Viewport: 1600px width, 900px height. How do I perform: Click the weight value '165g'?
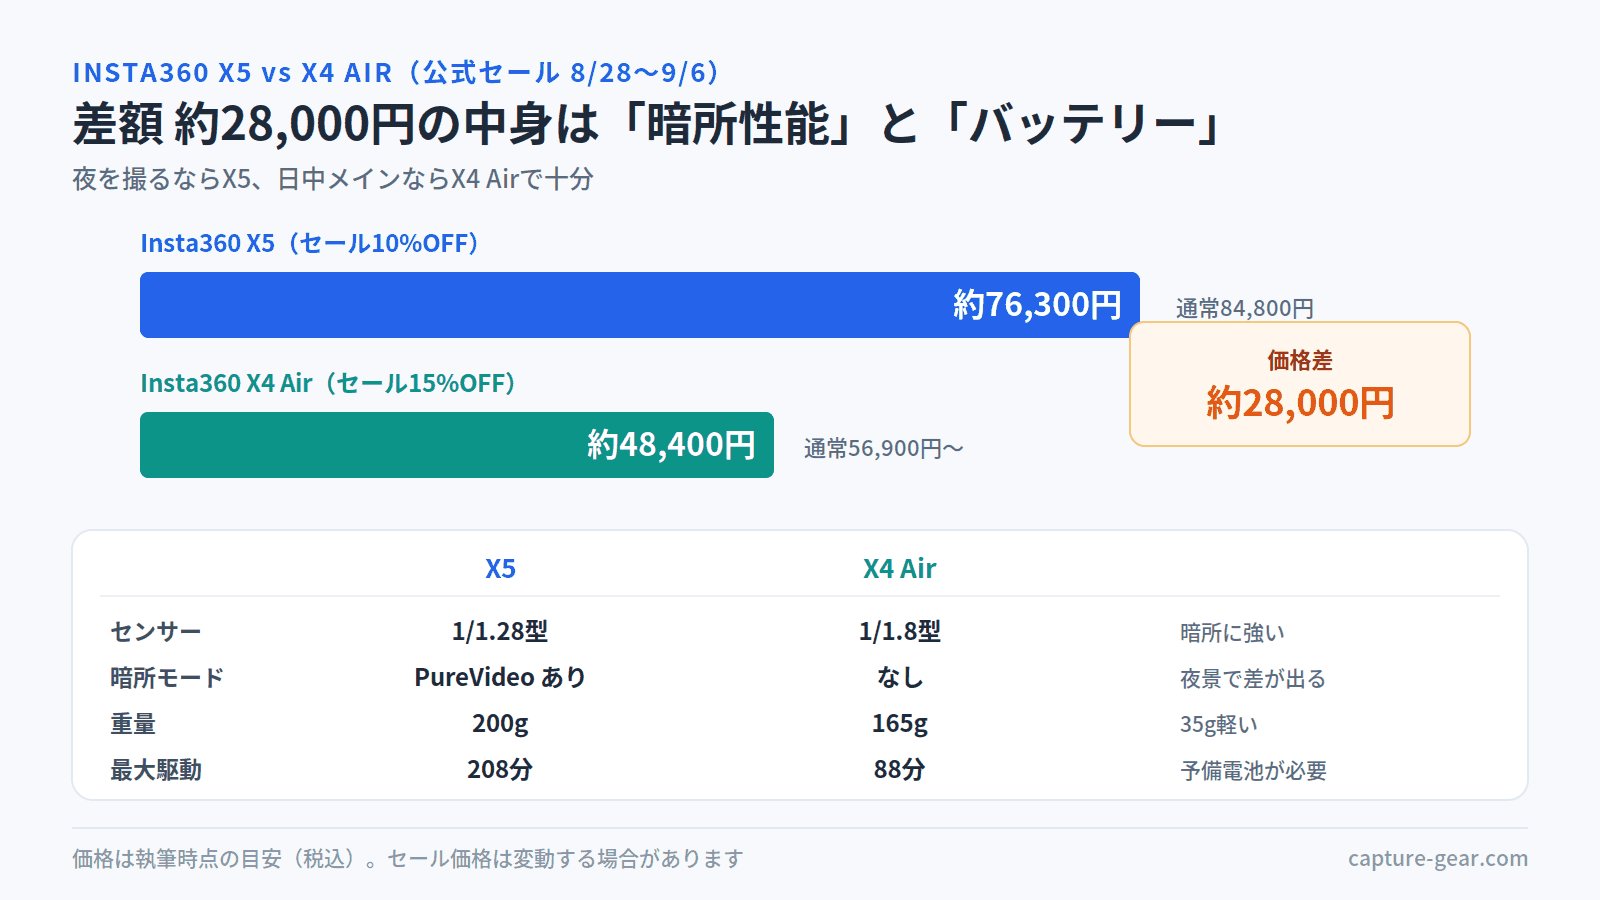point(900,723)
